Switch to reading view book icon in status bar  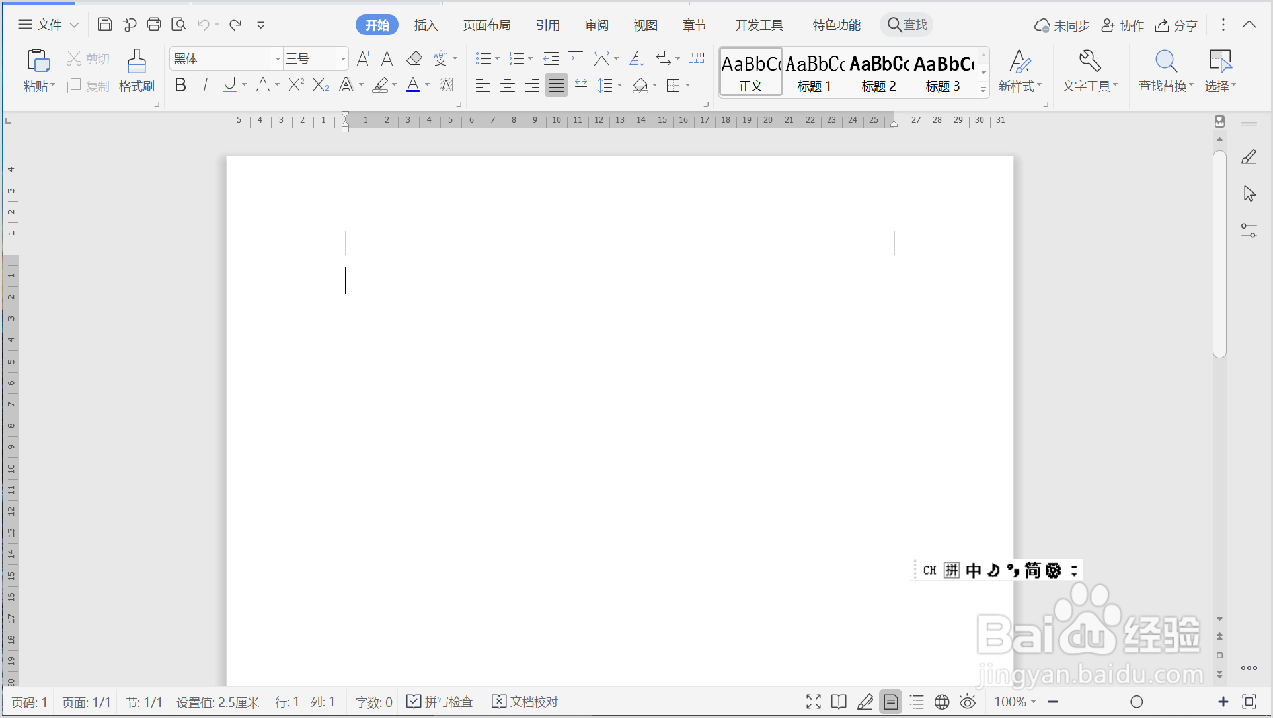(840, 702)
